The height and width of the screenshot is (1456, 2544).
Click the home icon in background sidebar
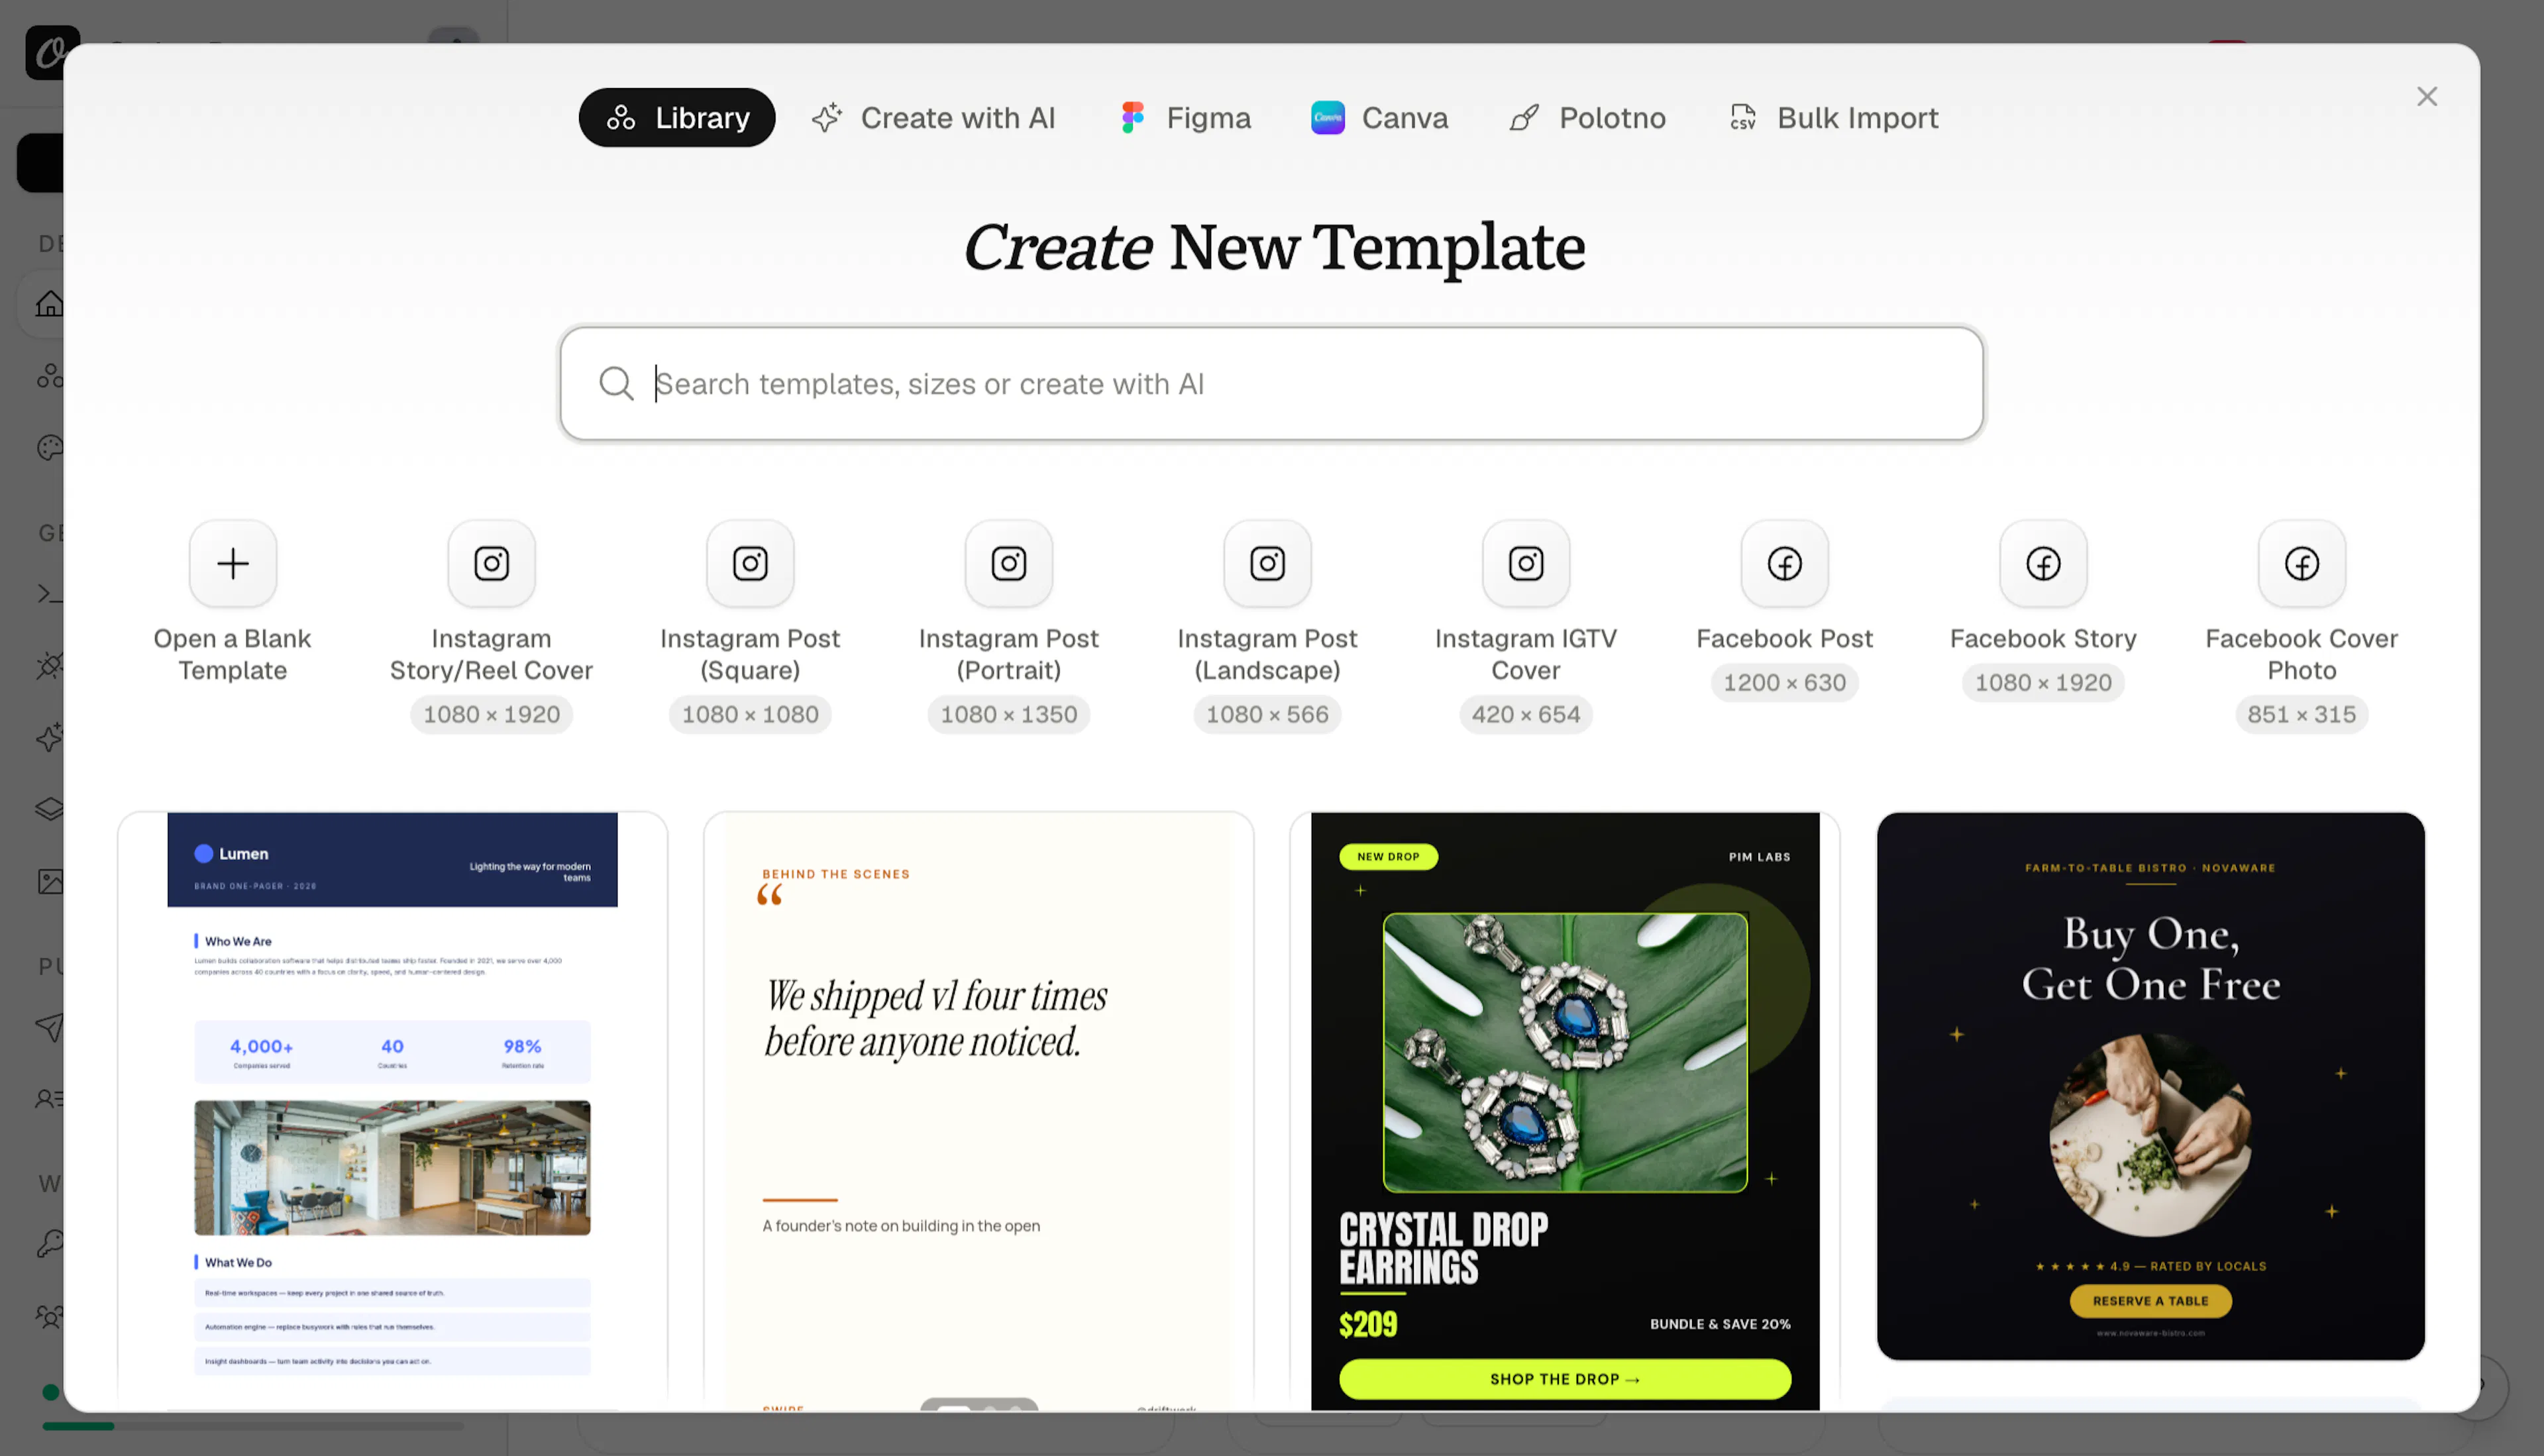pos(50,304)
